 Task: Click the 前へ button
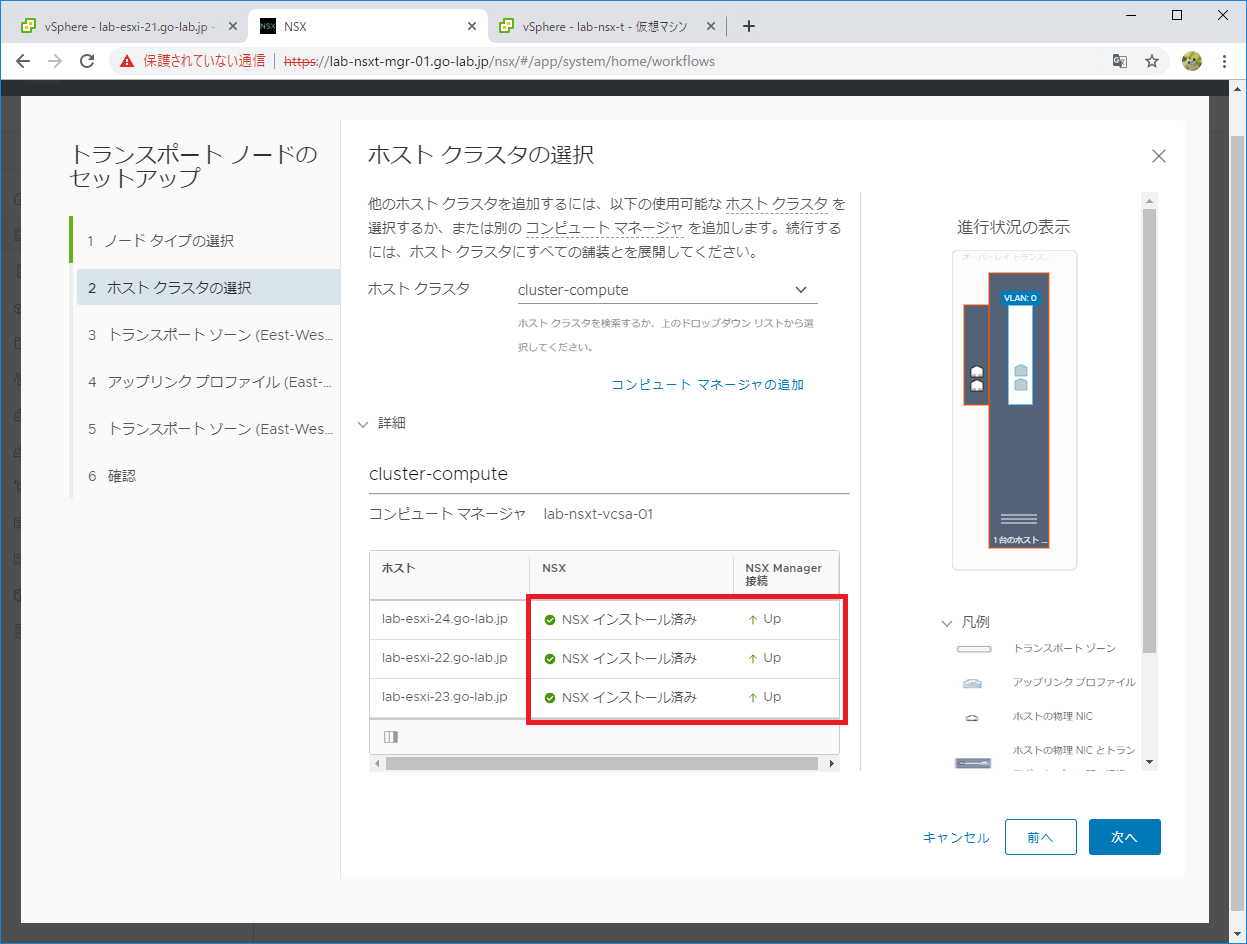(1040, 837)
